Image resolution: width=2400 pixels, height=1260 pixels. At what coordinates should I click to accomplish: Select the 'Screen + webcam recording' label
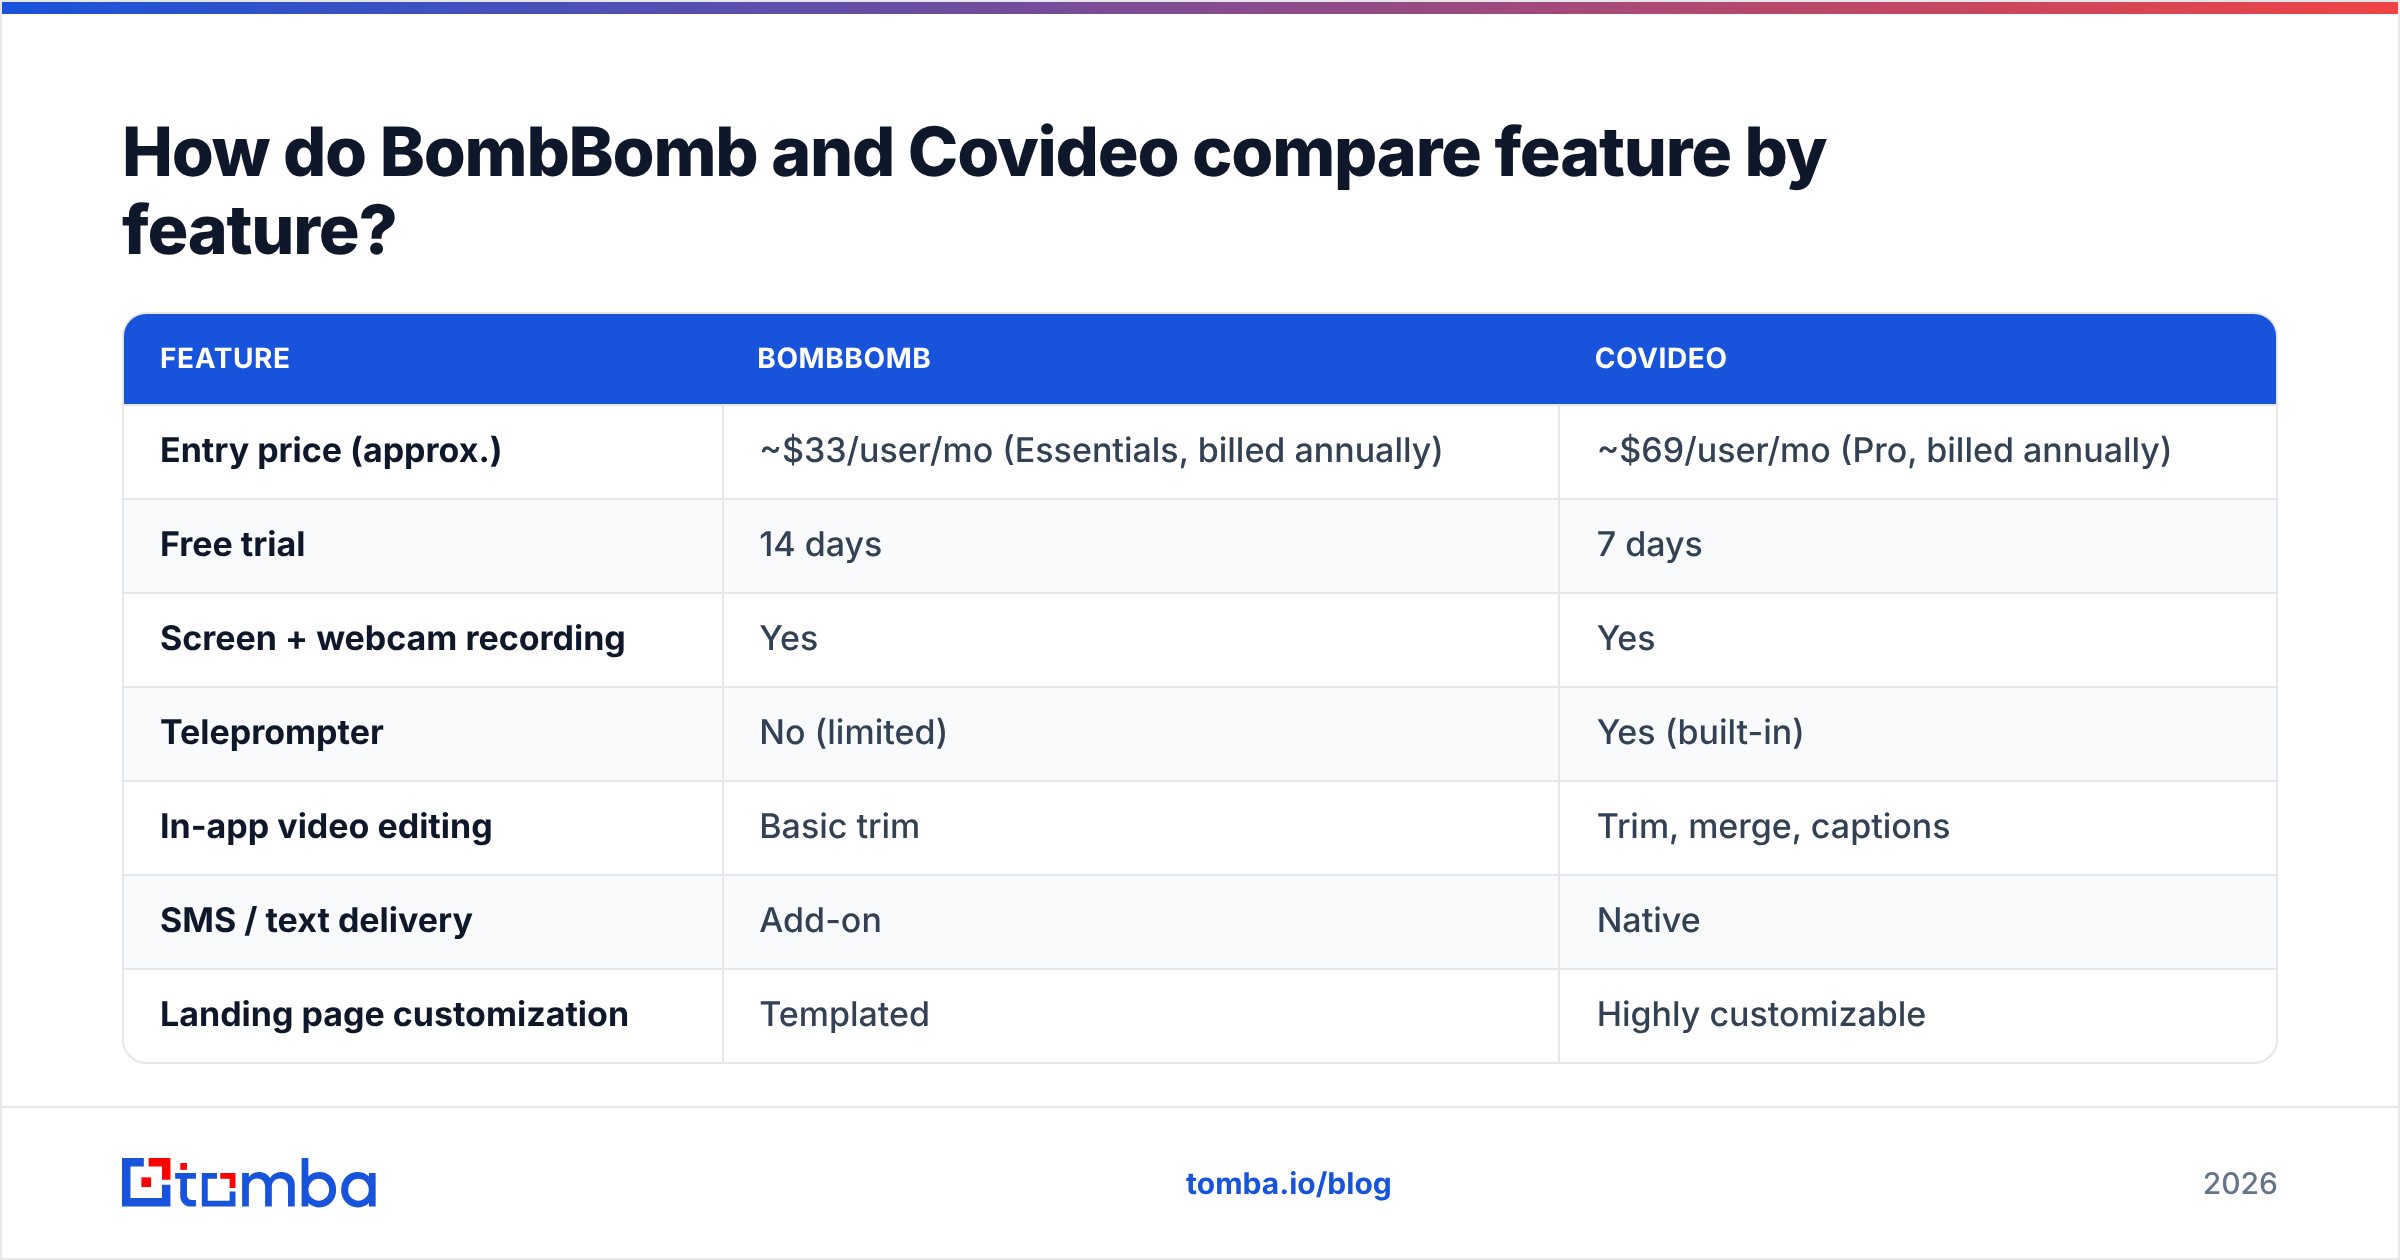pyautogui.click(x=393, y=639)
